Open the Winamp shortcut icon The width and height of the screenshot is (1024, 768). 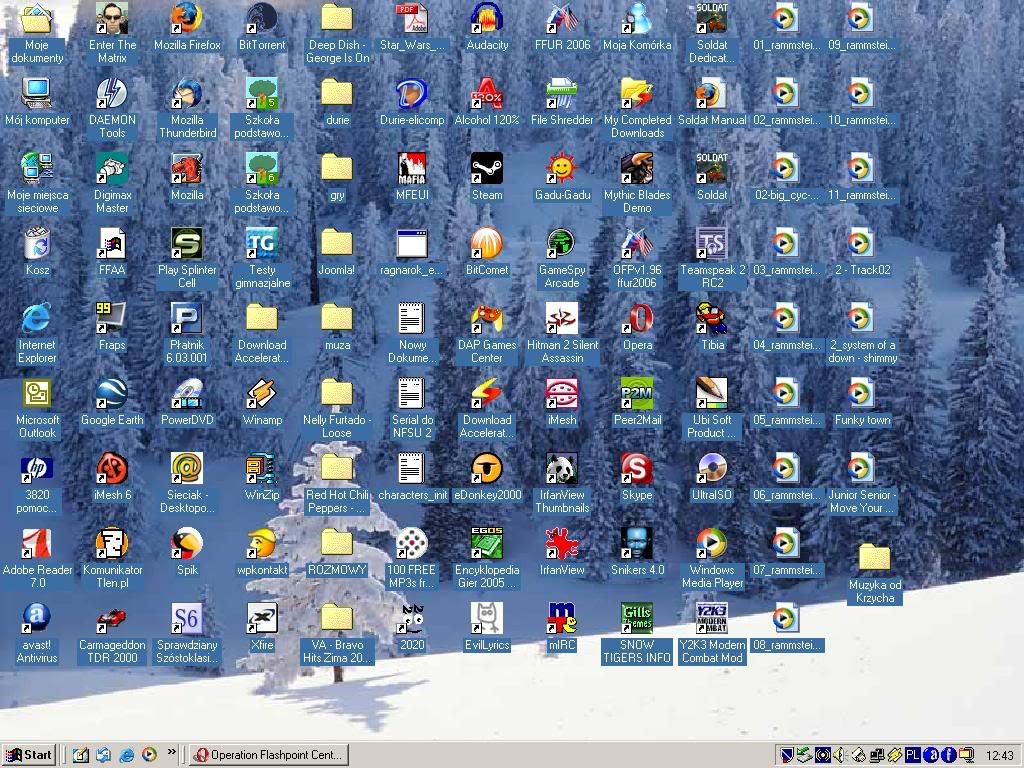coord(262,394)
